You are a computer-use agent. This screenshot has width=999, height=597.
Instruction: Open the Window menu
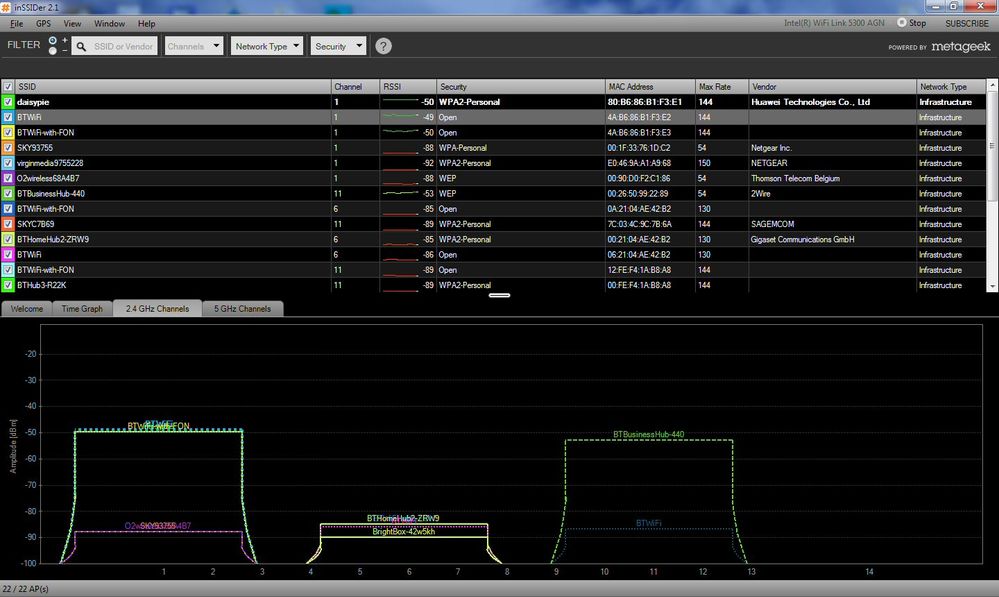[x=110, y=24]
